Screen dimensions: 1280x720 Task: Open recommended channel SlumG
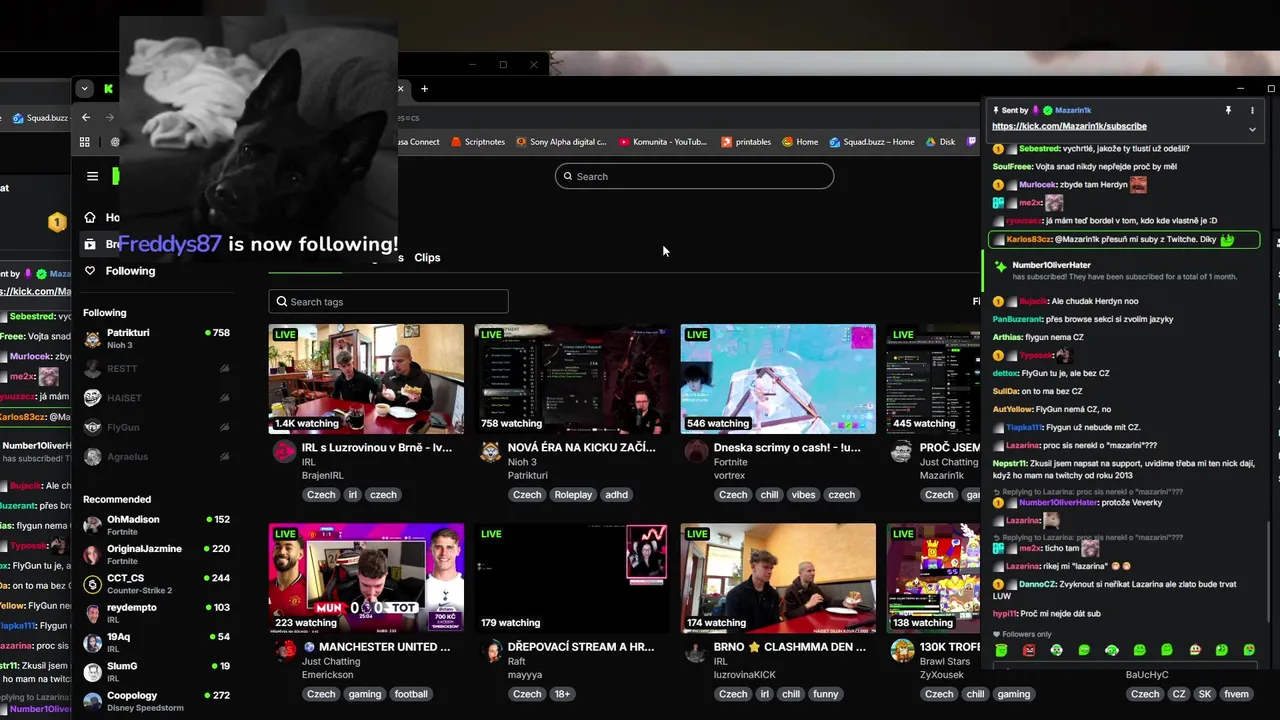coord(156,671)
